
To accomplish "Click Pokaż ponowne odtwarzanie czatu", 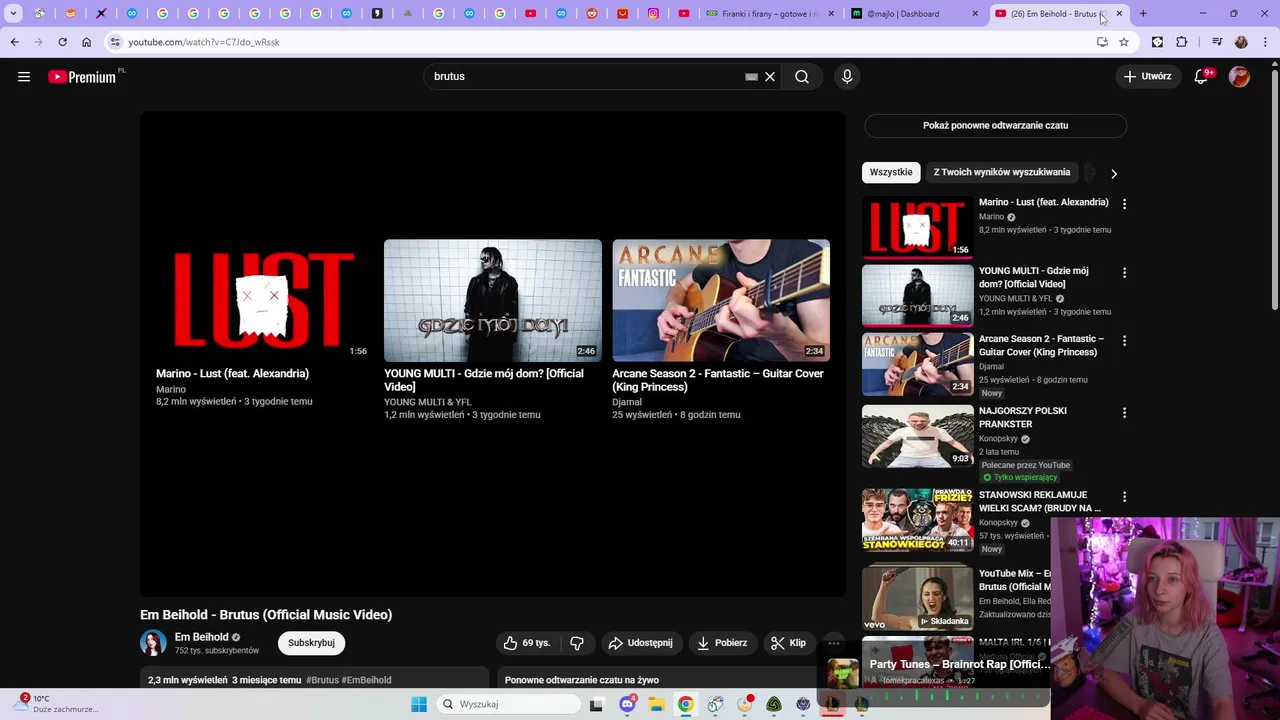I will 995,125.
